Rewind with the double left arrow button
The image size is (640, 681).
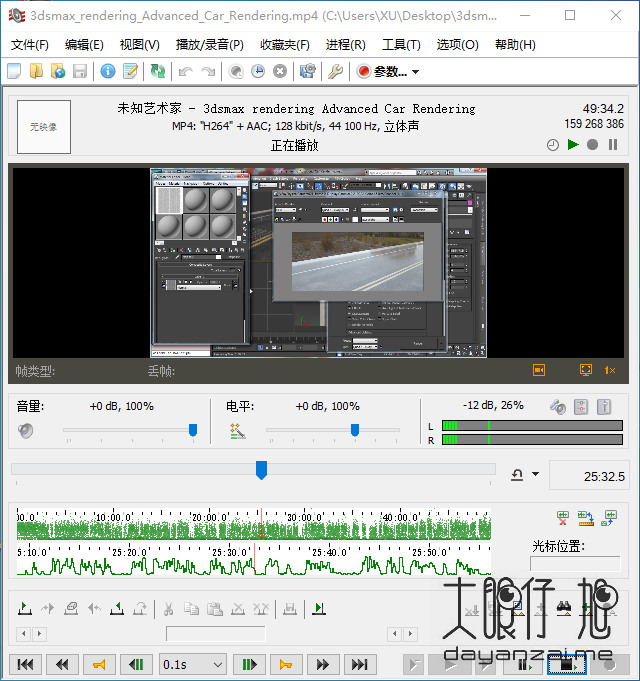tap(62, 664)
